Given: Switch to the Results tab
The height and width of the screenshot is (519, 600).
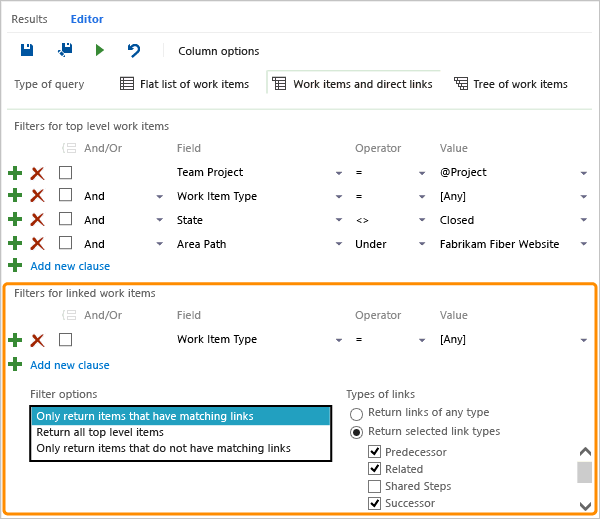Looking at the screenshot, I should click(x=29, y=19).
